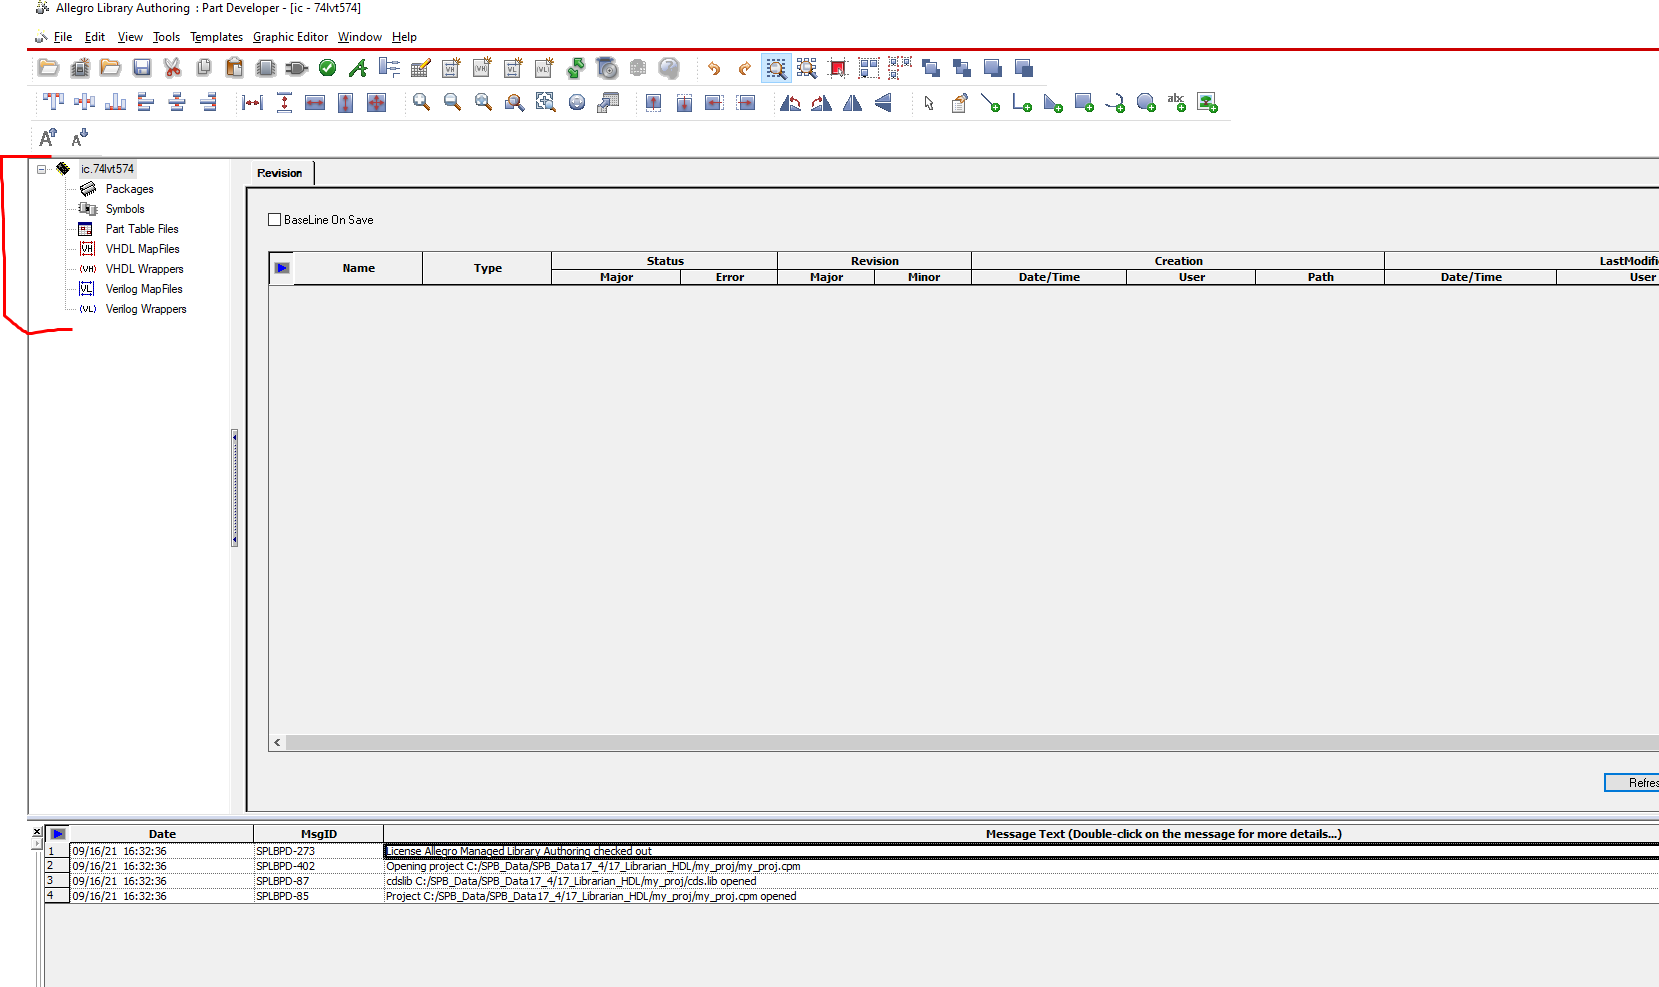Open the Window menu
The image size is (1659, 987).
click(x=360, y=37)
